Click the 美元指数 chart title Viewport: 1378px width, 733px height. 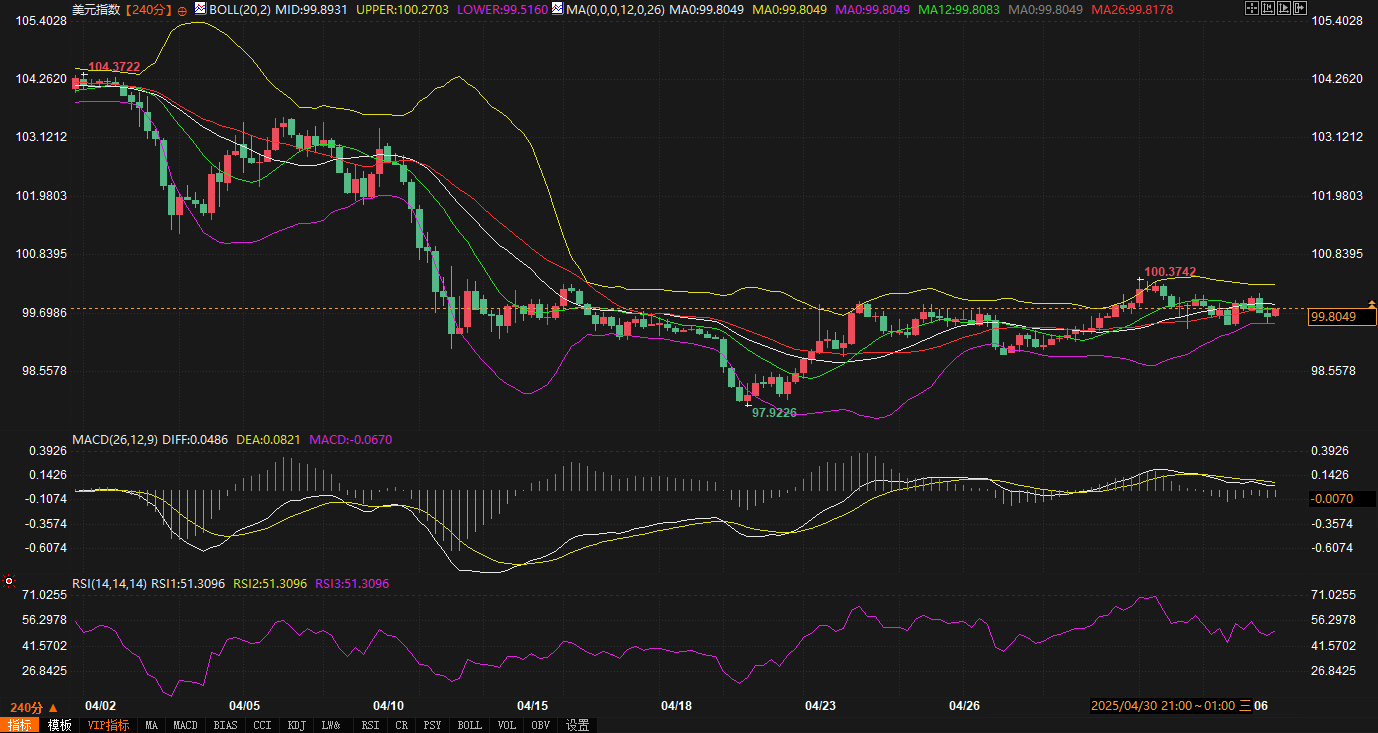click(x=96, y=9)
